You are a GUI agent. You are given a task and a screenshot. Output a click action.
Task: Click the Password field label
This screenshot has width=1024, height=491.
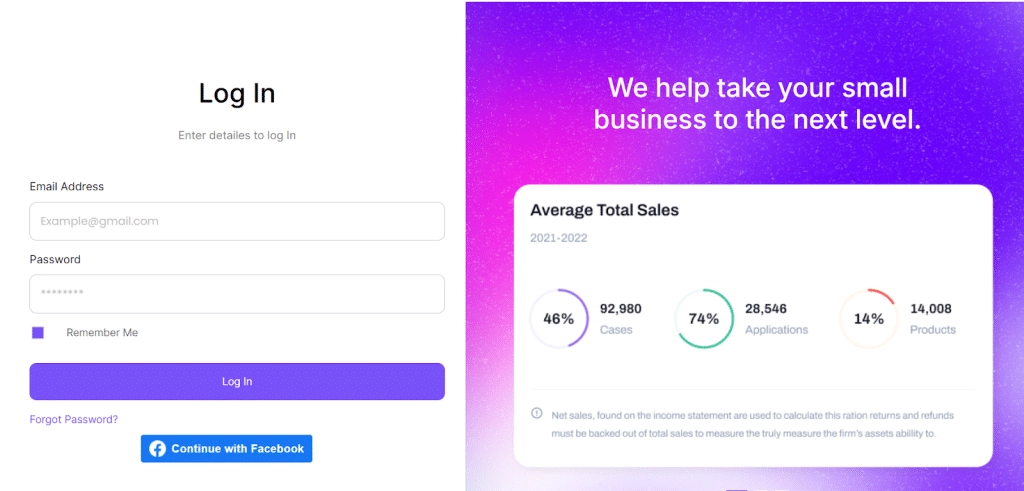coord(55,259)
